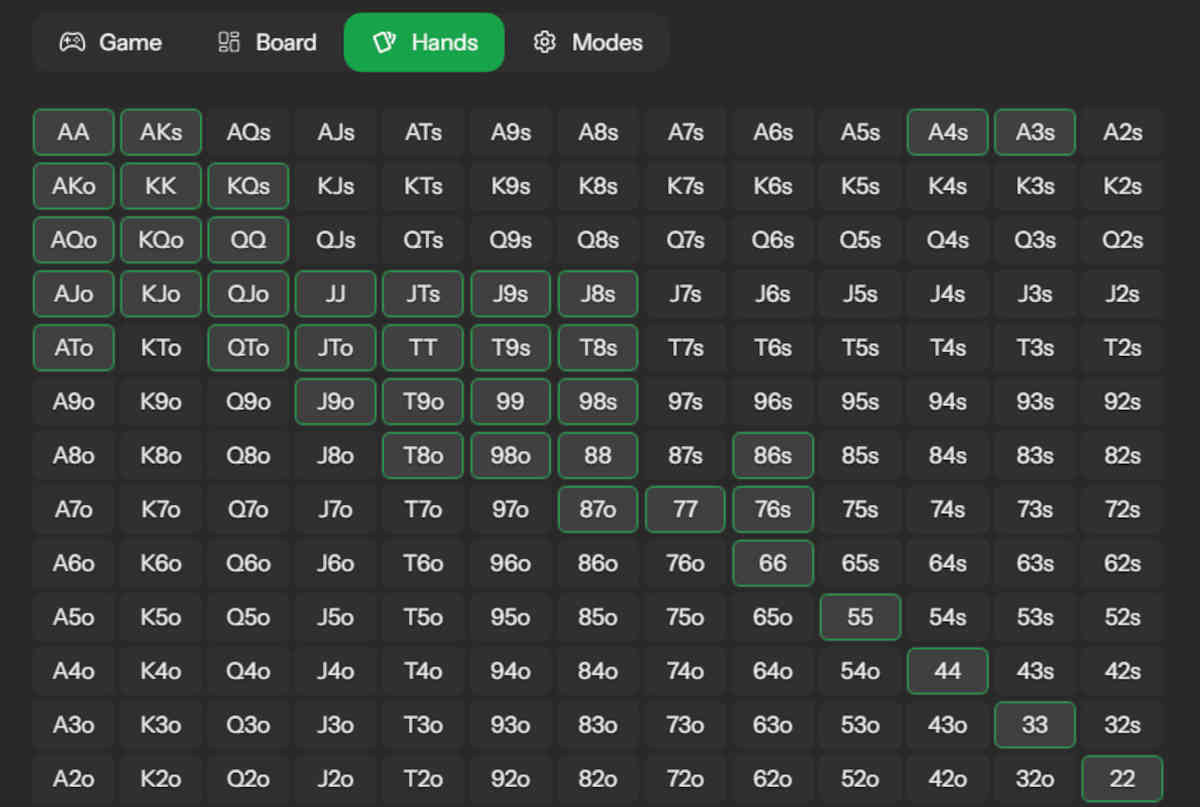Image resolution: width=1200 pixels, height=807 pixels.
Task: Deselect the 22 pocket pair
Action: (x=1122, y=778)
